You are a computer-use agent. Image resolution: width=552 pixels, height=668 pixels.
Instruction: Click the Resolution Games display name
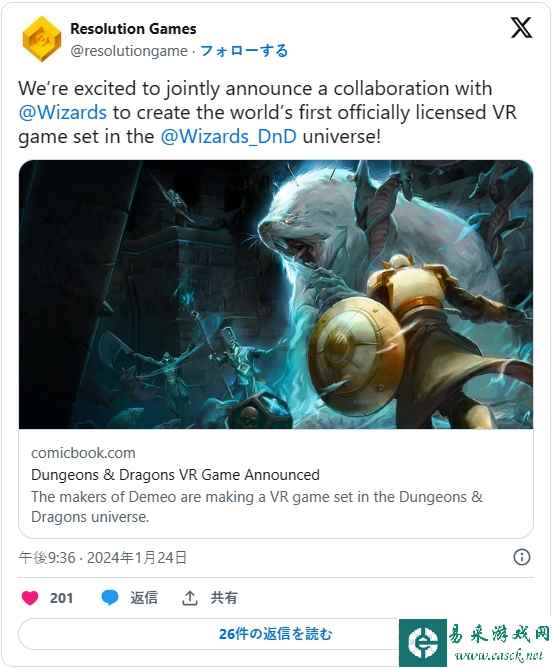click(x=133, y=29)
